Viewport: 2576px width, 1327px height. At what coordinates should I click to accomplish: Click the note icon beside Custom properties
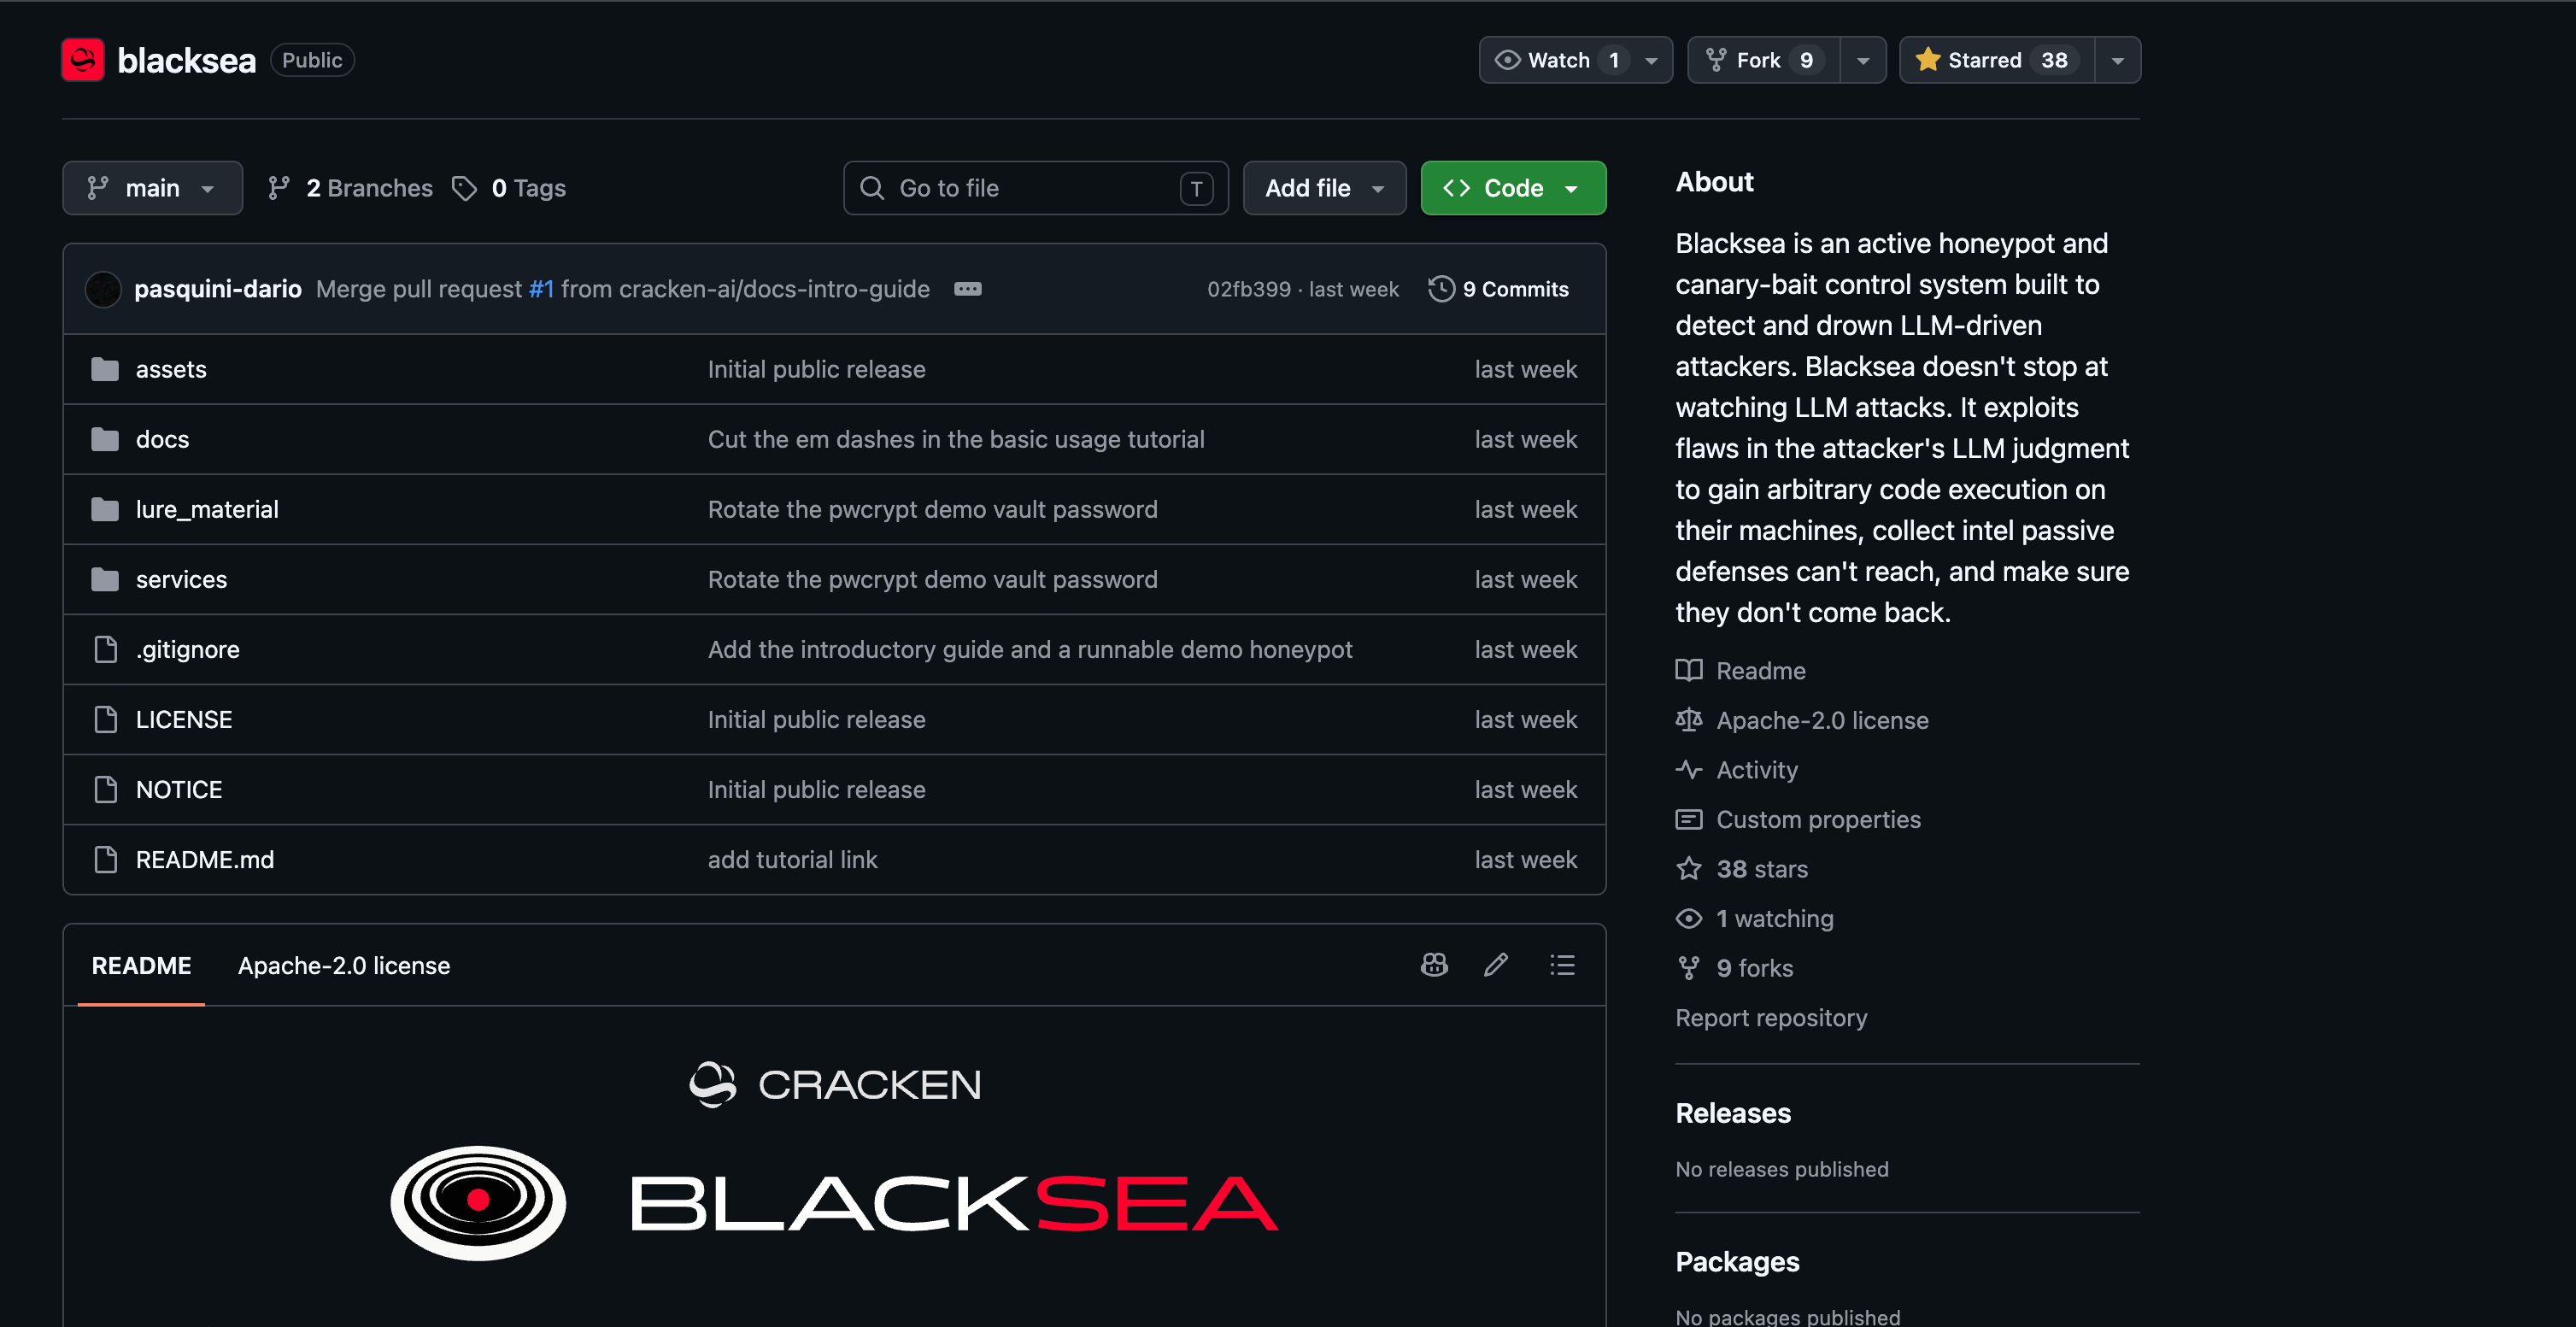[1688, 819]
